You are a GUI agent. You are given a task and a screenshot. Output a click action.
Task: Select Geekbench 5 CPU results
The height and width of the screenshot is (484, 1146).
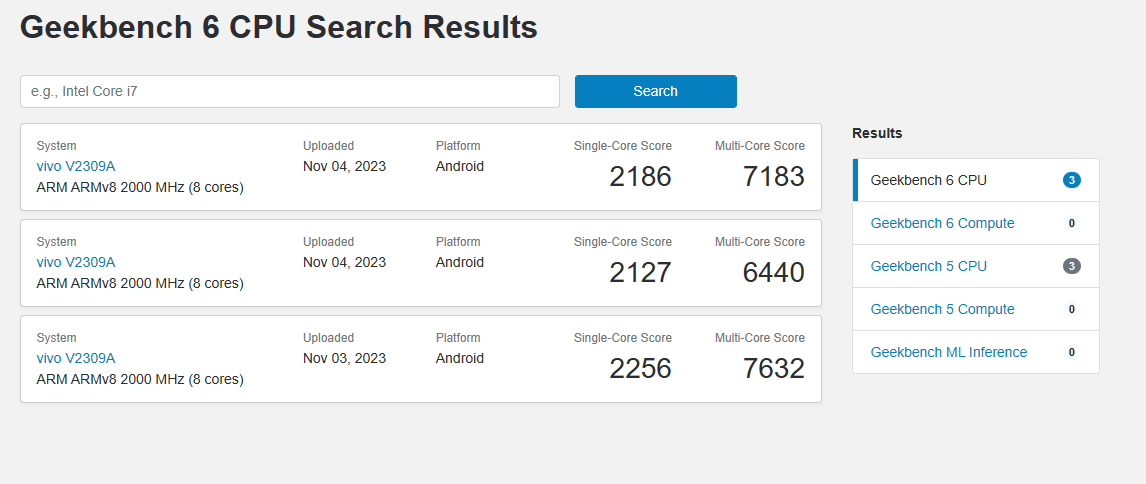click(976, 266)
